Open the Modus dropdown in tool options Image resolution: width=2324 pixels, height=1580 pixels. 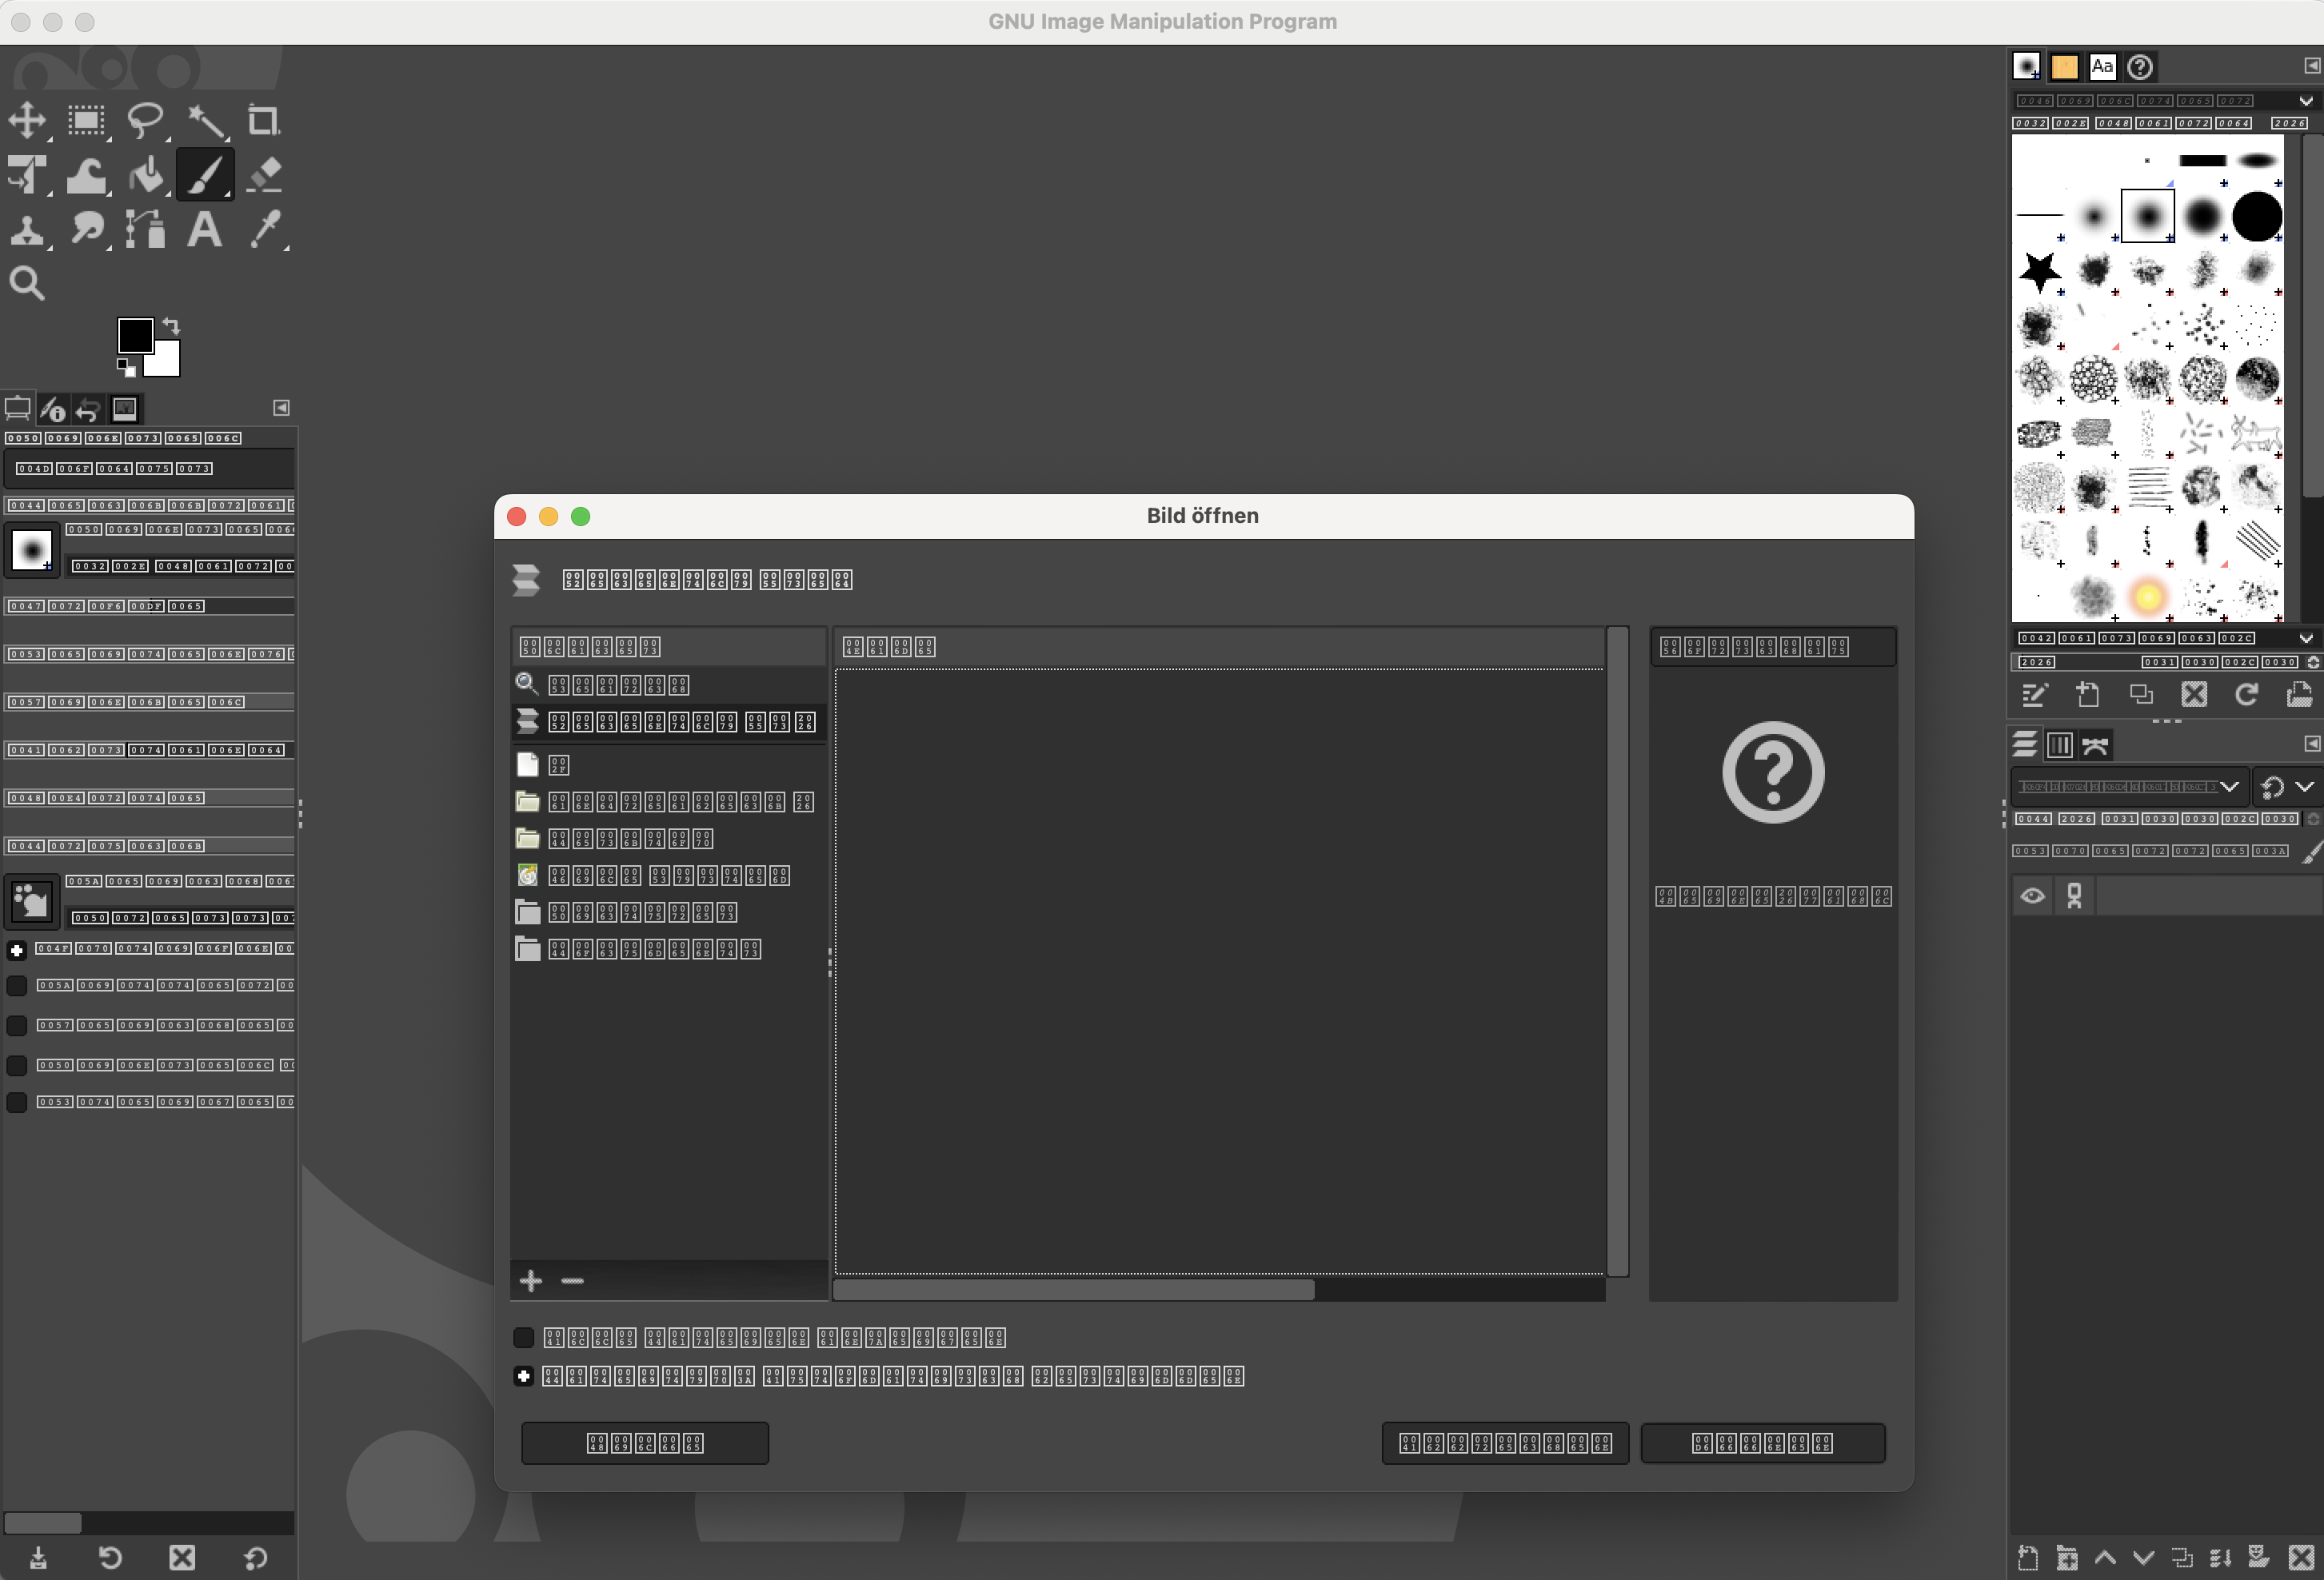pos(150,469)
